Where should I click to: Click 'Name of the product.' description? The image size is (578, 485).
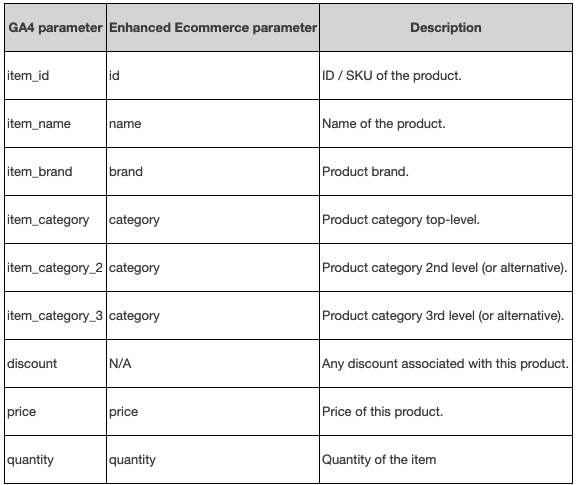pyautogui.click(x=384, y=123)
